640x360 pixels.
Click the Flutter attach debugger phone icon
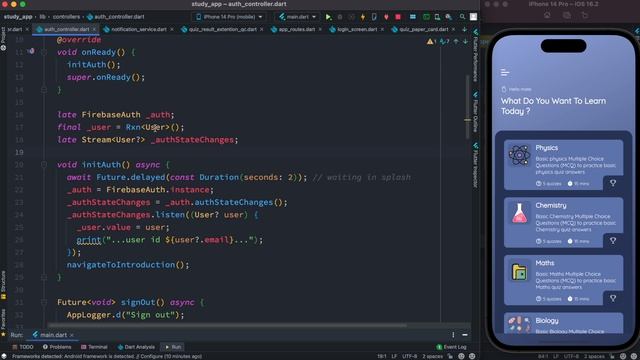coord(374,17)
